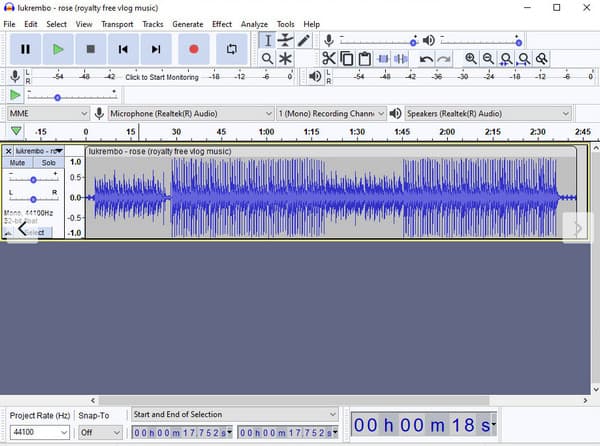The height and width of the screenshot is (446, 600).
Task: Click the selection start time field
Action: (x=182, y=433)
